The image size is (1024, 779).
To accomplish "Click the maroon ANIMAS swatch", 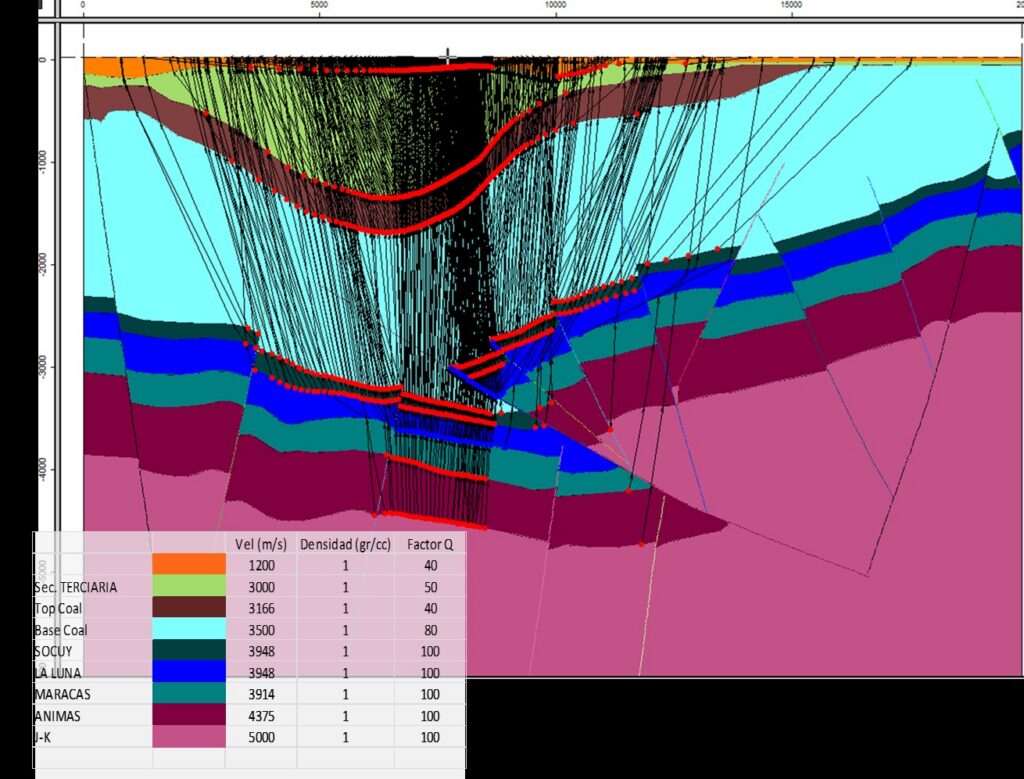I will tap(189, 716).
